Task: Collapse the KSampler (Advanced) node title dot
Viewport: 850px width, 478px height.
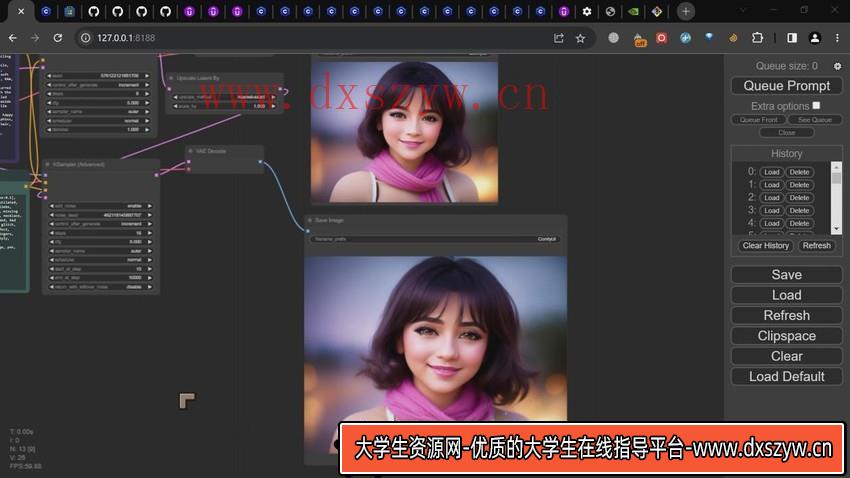Action: pos(48,164)
